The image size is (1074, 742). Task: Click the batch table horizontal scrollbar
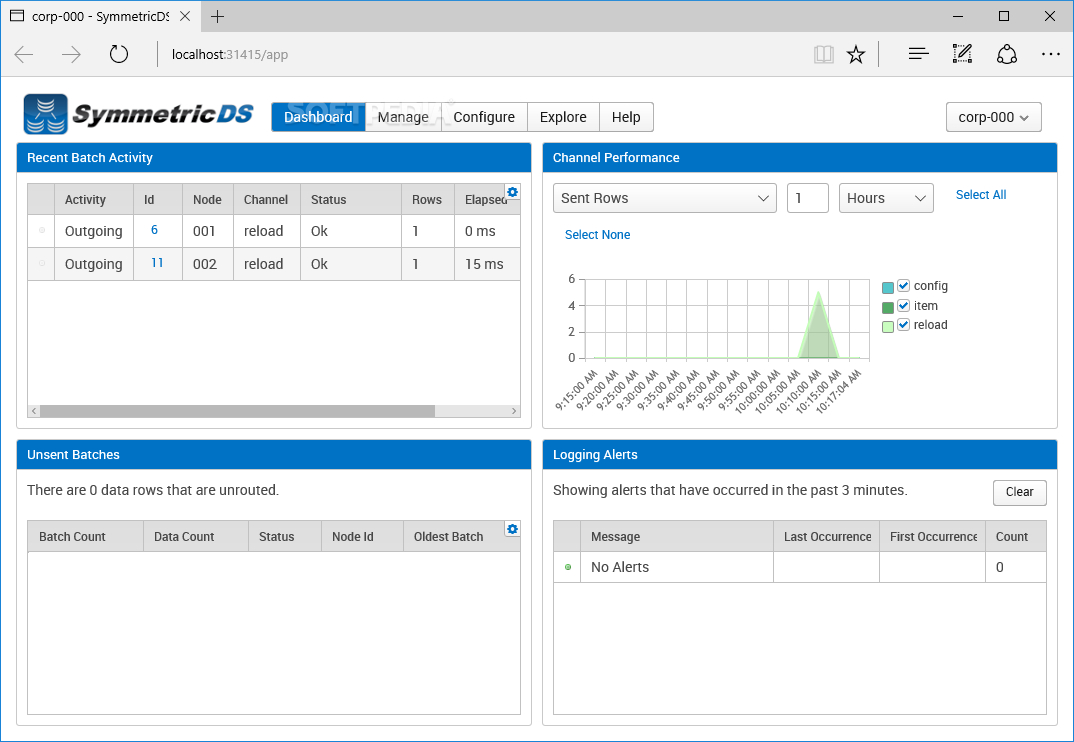pyautogui.click(x=237, y=411)
